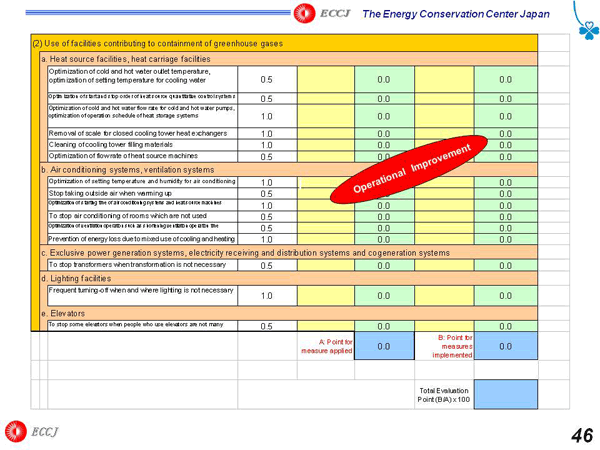Select 'A: Point for measure applied' label
Image resolution: width=600 pixels, height=450 pixels.
[x=327, y=346]
